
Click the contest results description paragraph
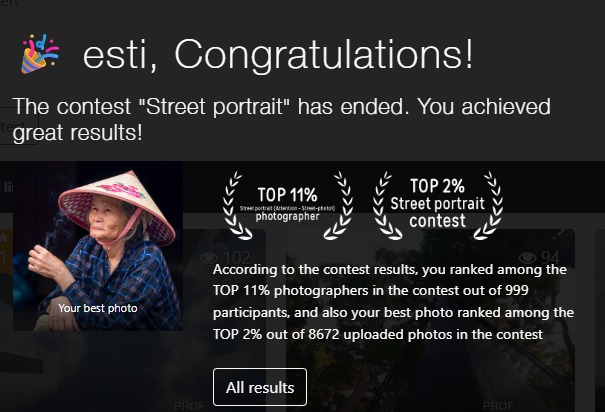point(394,302)
